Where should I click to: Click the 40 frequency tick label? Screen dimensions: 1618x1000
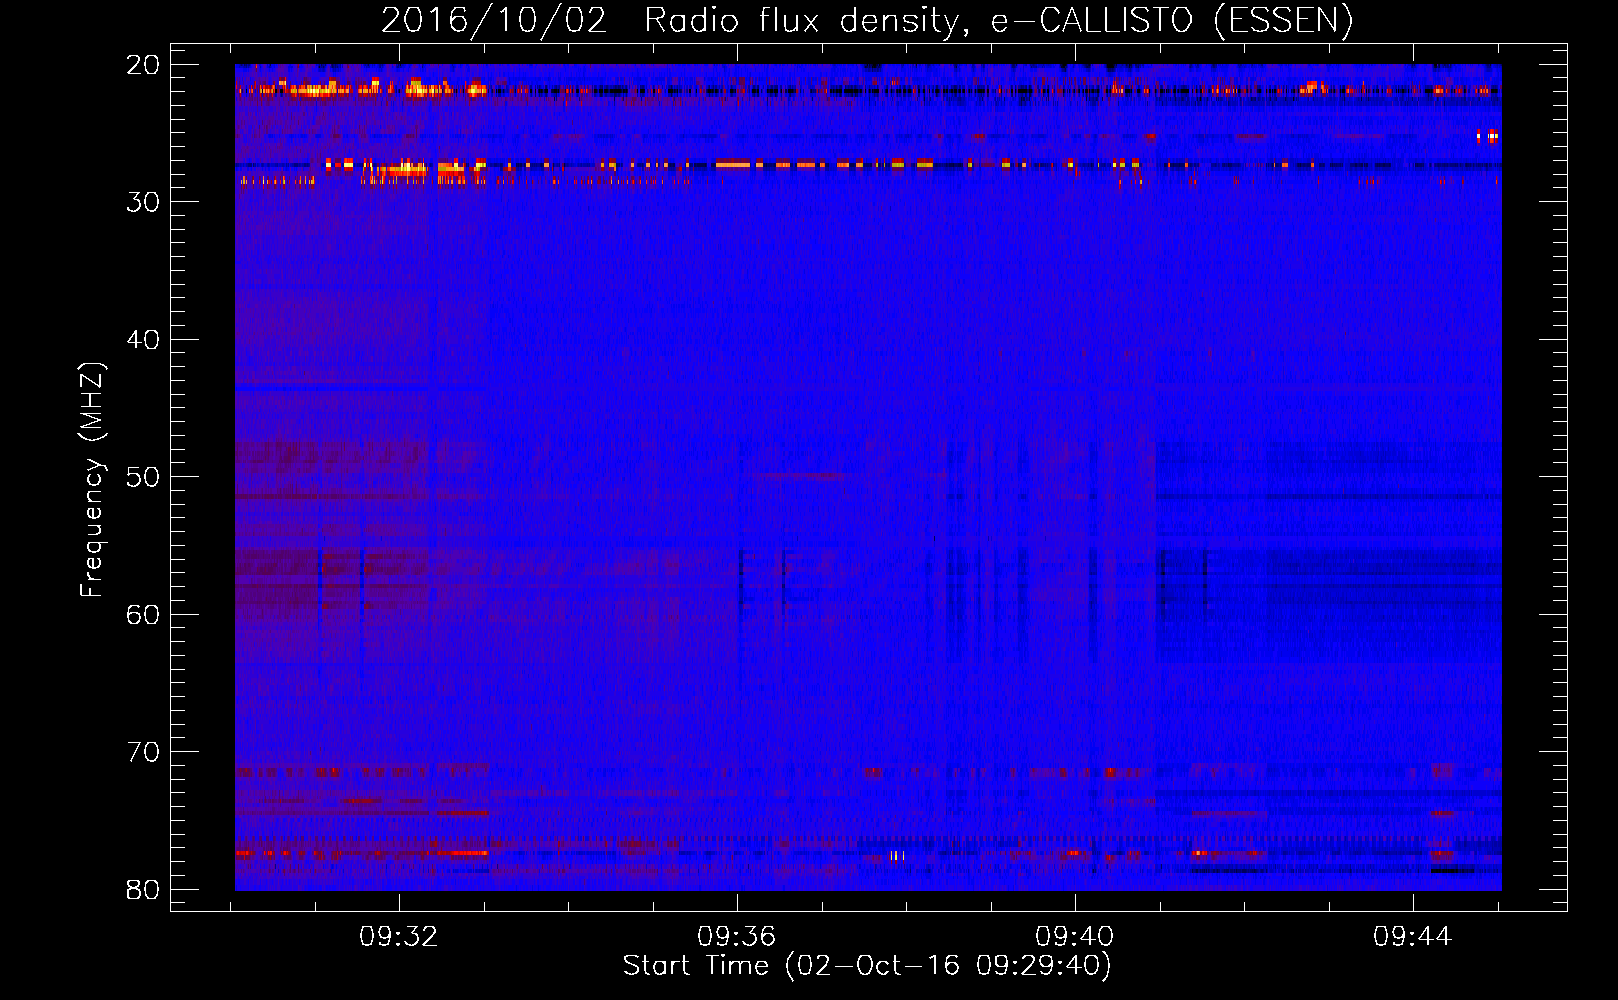pyautogui.click(x=143, y=340)
